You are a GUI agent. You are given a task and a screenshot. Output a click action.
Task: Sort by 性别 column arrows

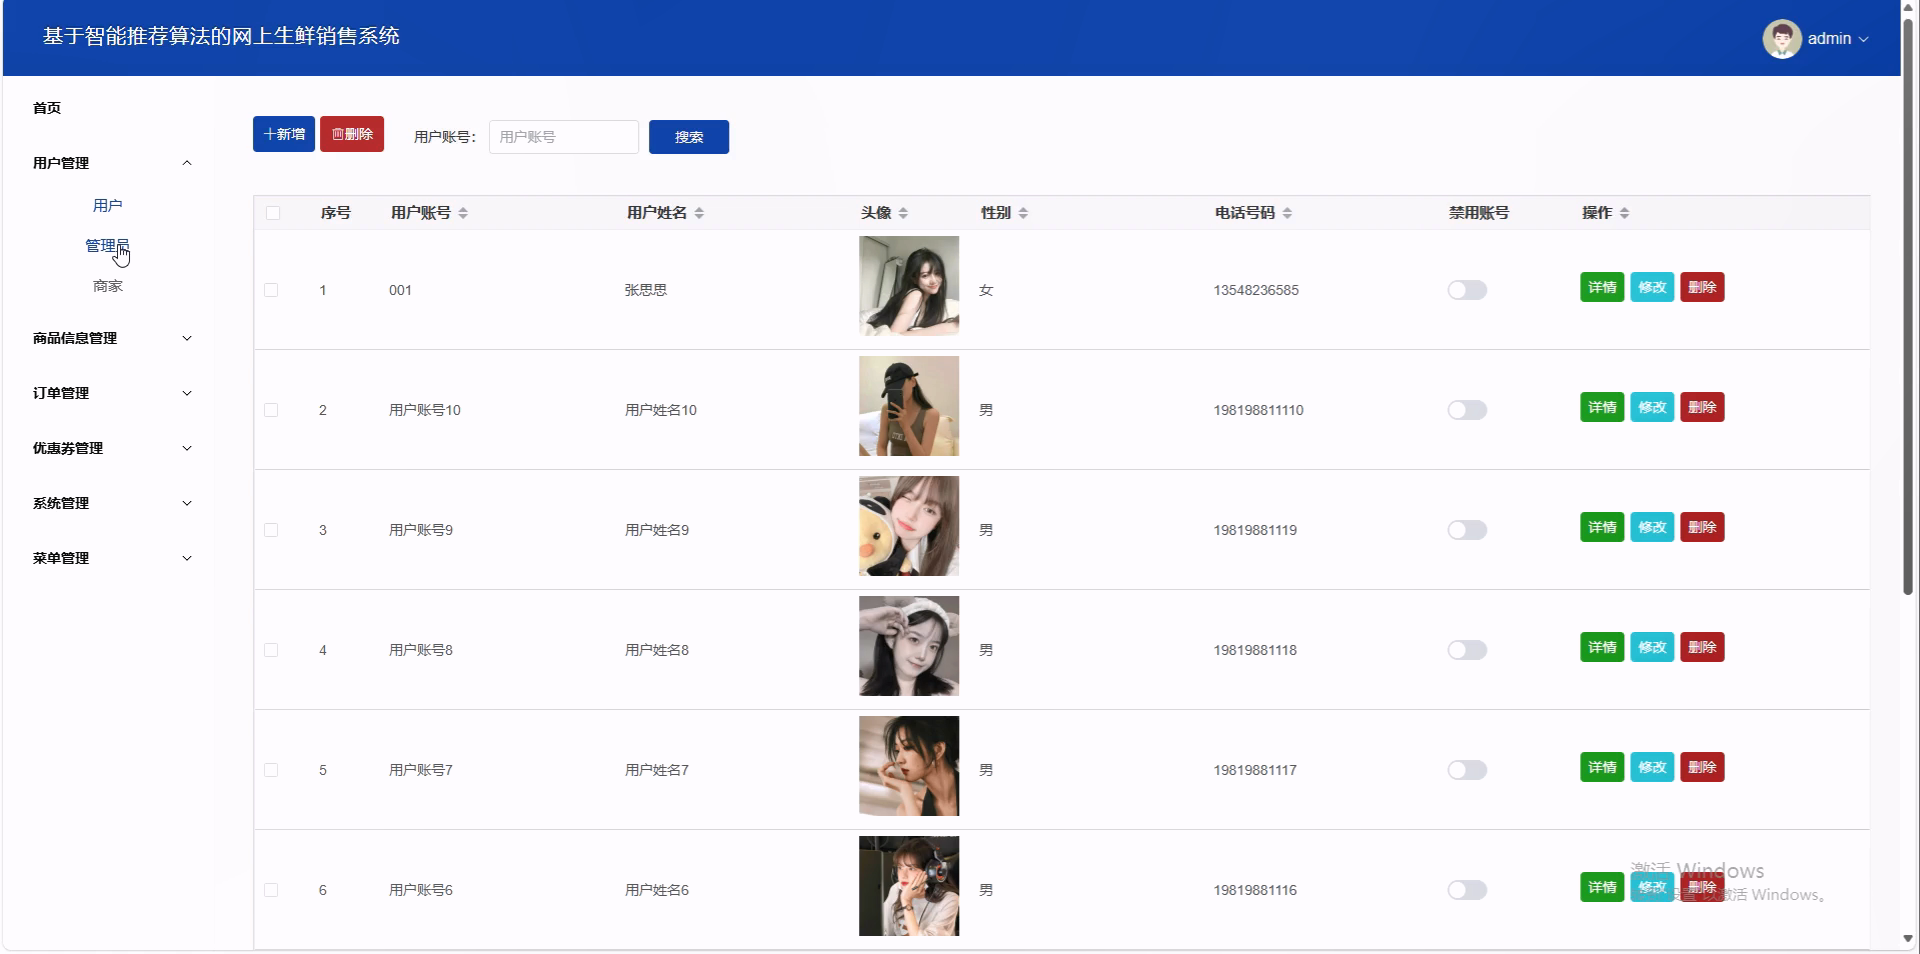click(1023, 213)
